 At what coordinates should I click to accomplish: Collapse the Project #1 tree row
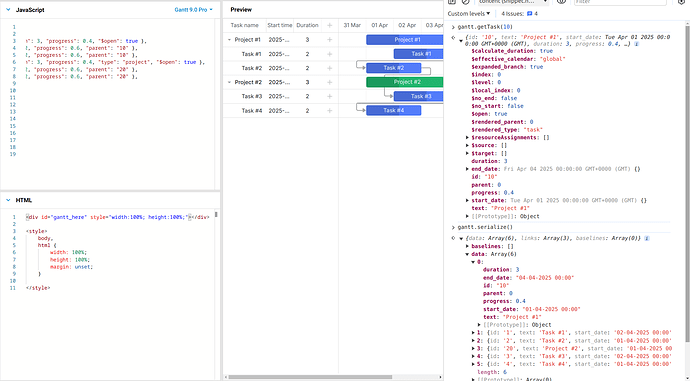coord(229,40)
